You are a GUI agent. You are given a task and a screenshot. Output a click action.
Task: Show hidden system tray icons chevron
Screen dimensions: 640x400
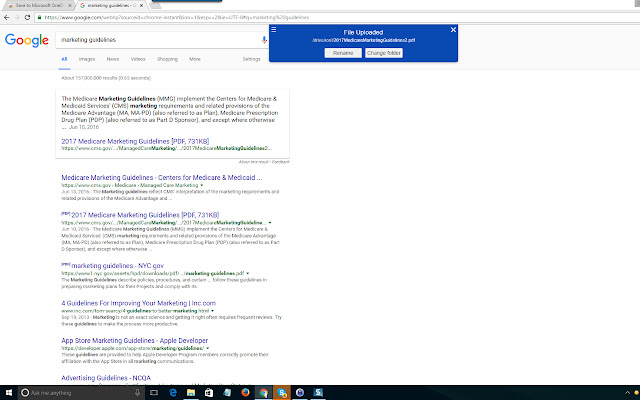click(x=627, y=393)
